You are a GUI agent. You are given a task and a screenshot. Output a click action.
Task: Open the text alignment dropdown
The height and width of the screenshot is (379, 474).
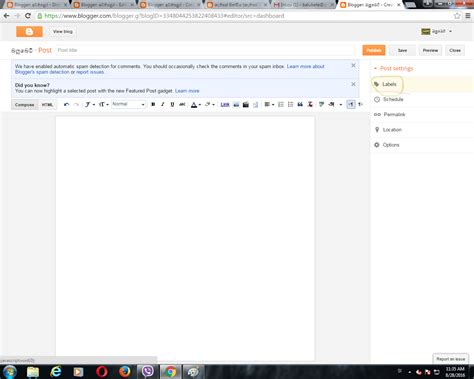coord(269,104)
